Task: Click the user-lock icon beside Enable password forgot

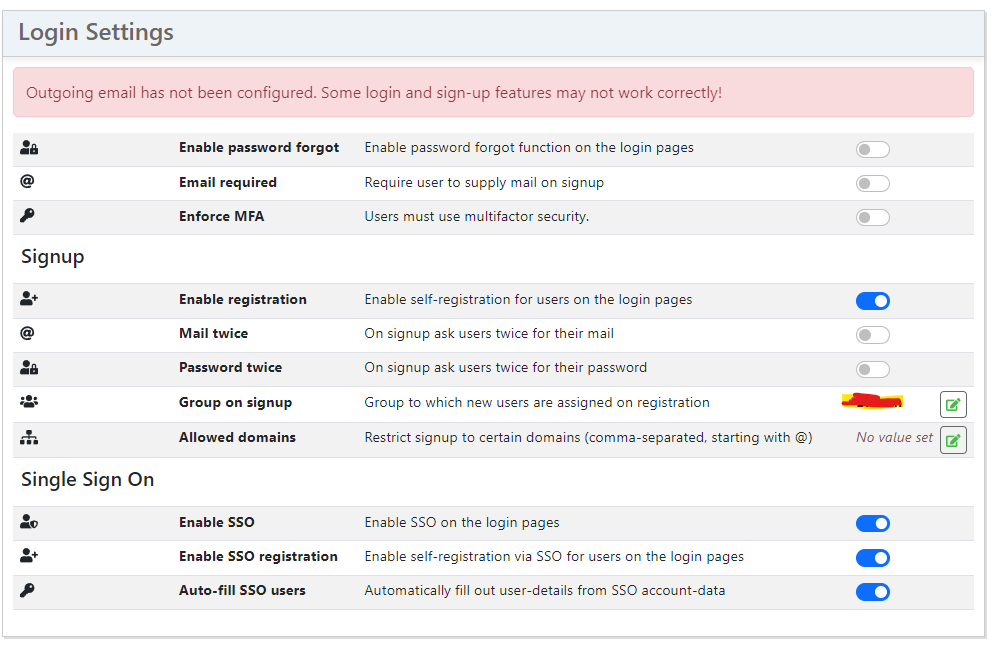Action: click(x=28, y=147)
